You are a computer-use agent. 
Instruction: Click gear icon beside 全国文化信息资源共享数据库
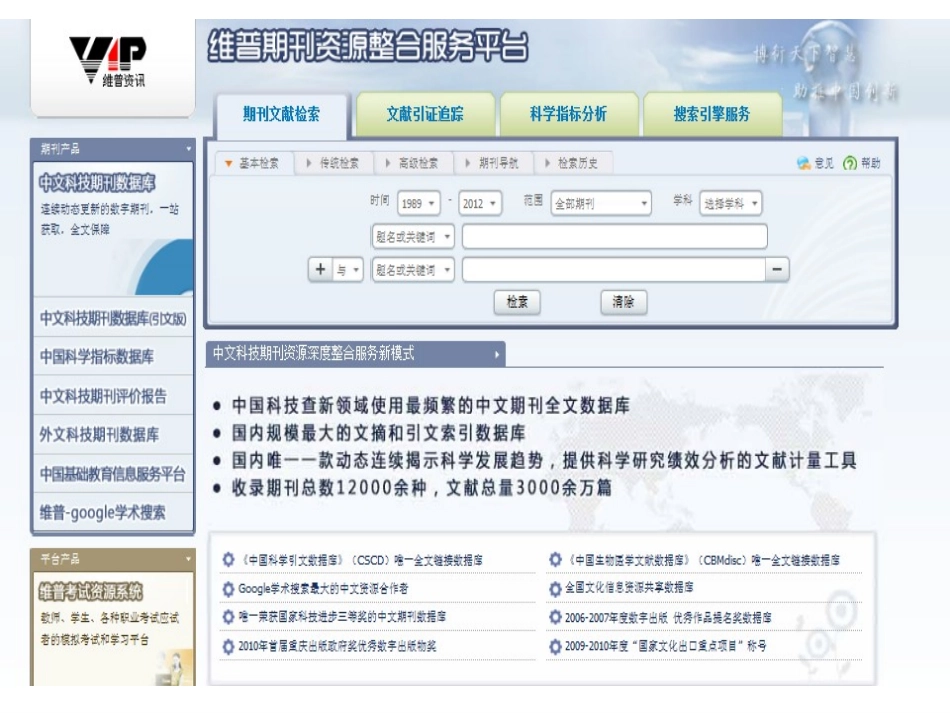click(x=555, y=588)
